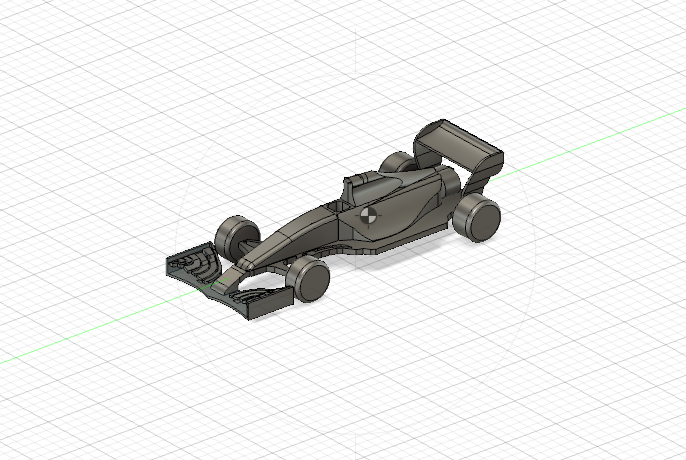686x460 pixels.
Task: Click the cockpit opening in the car body
Action: (x=336, y=206)
